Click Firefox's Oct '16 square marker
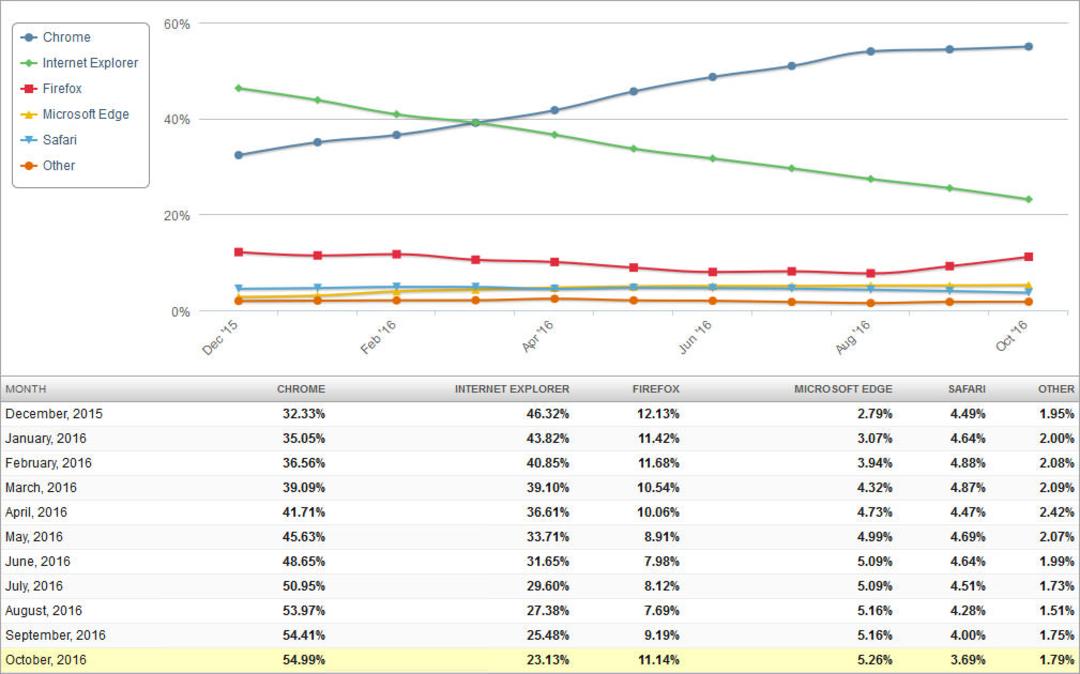The width and height of the screenshot is (1080, 674). coord(1028,257)
